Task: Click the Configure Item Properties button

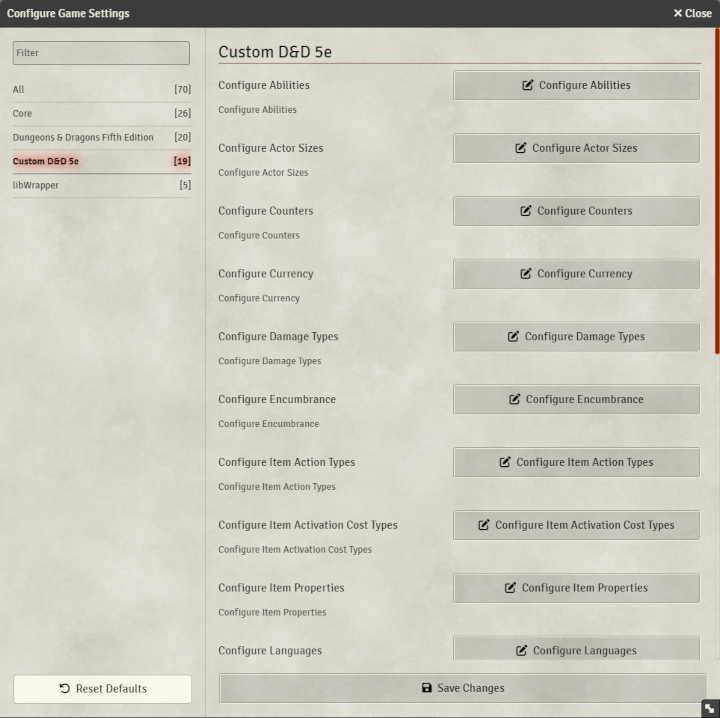Action: 576,588
